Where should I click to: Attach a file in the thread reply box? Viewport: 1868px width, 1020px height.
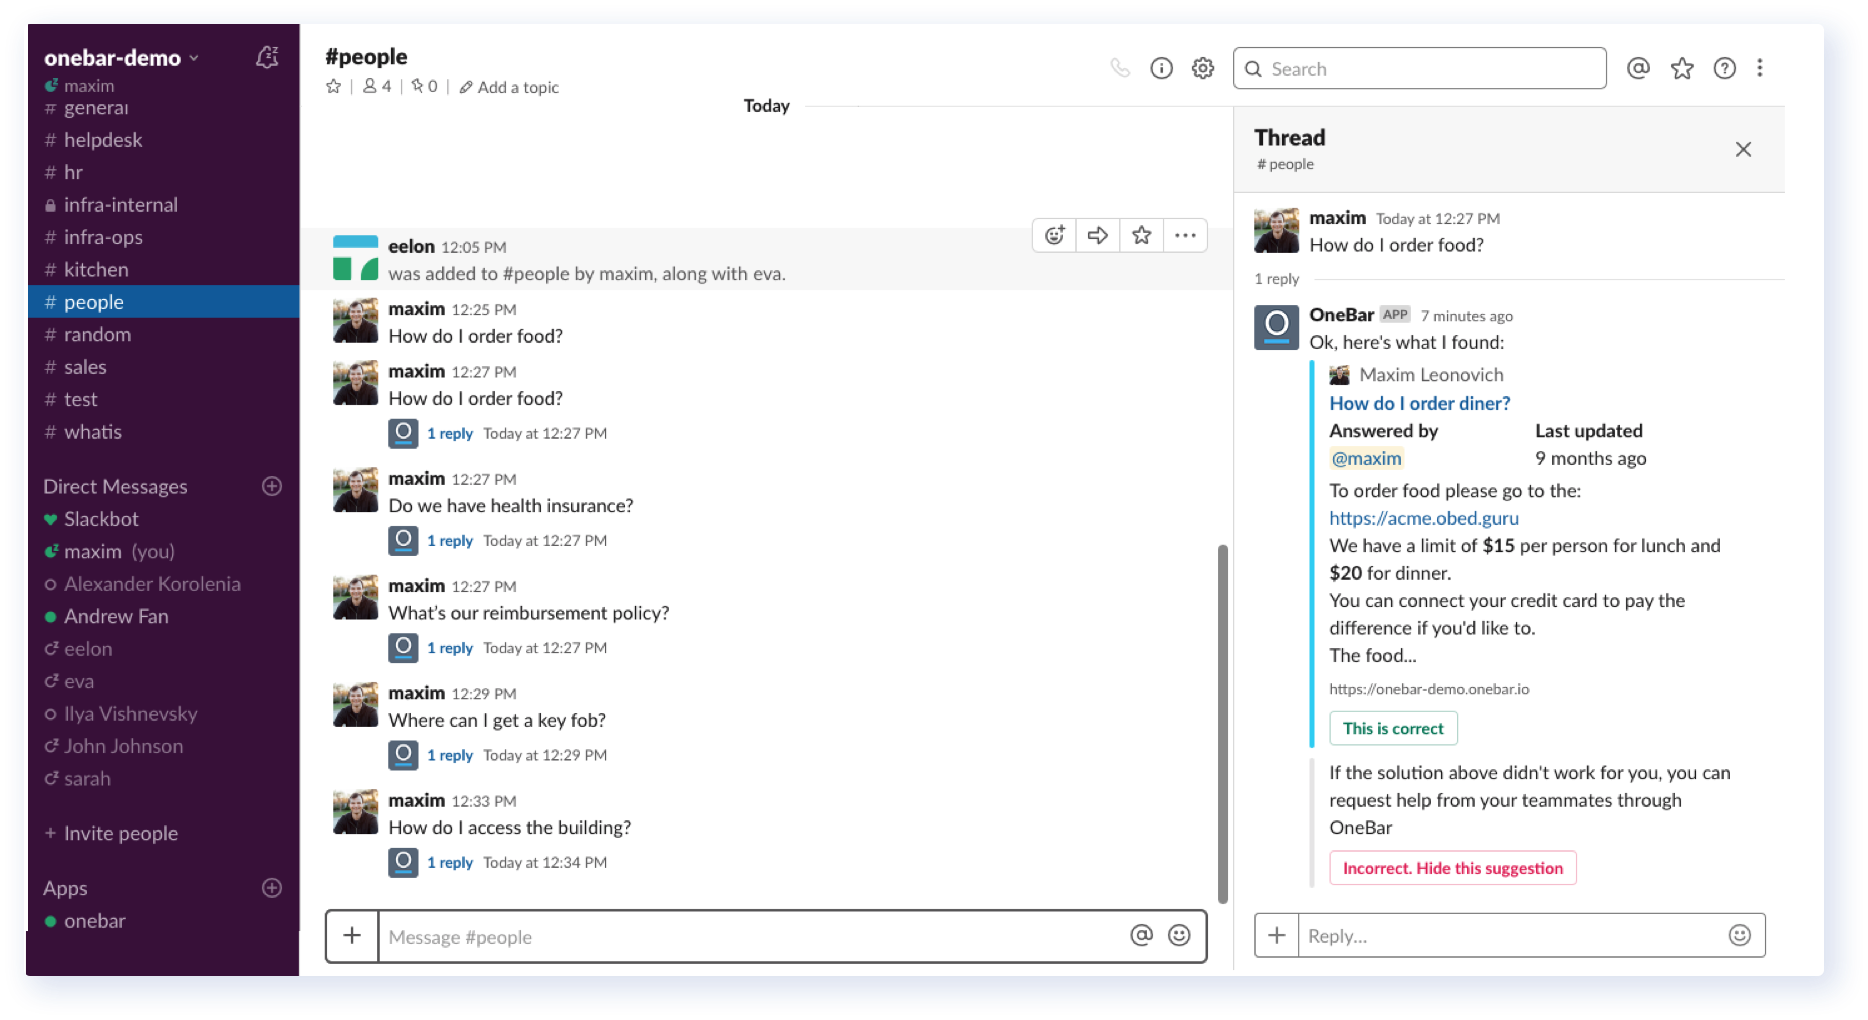pyautogui.click(x=1277, y=935)
